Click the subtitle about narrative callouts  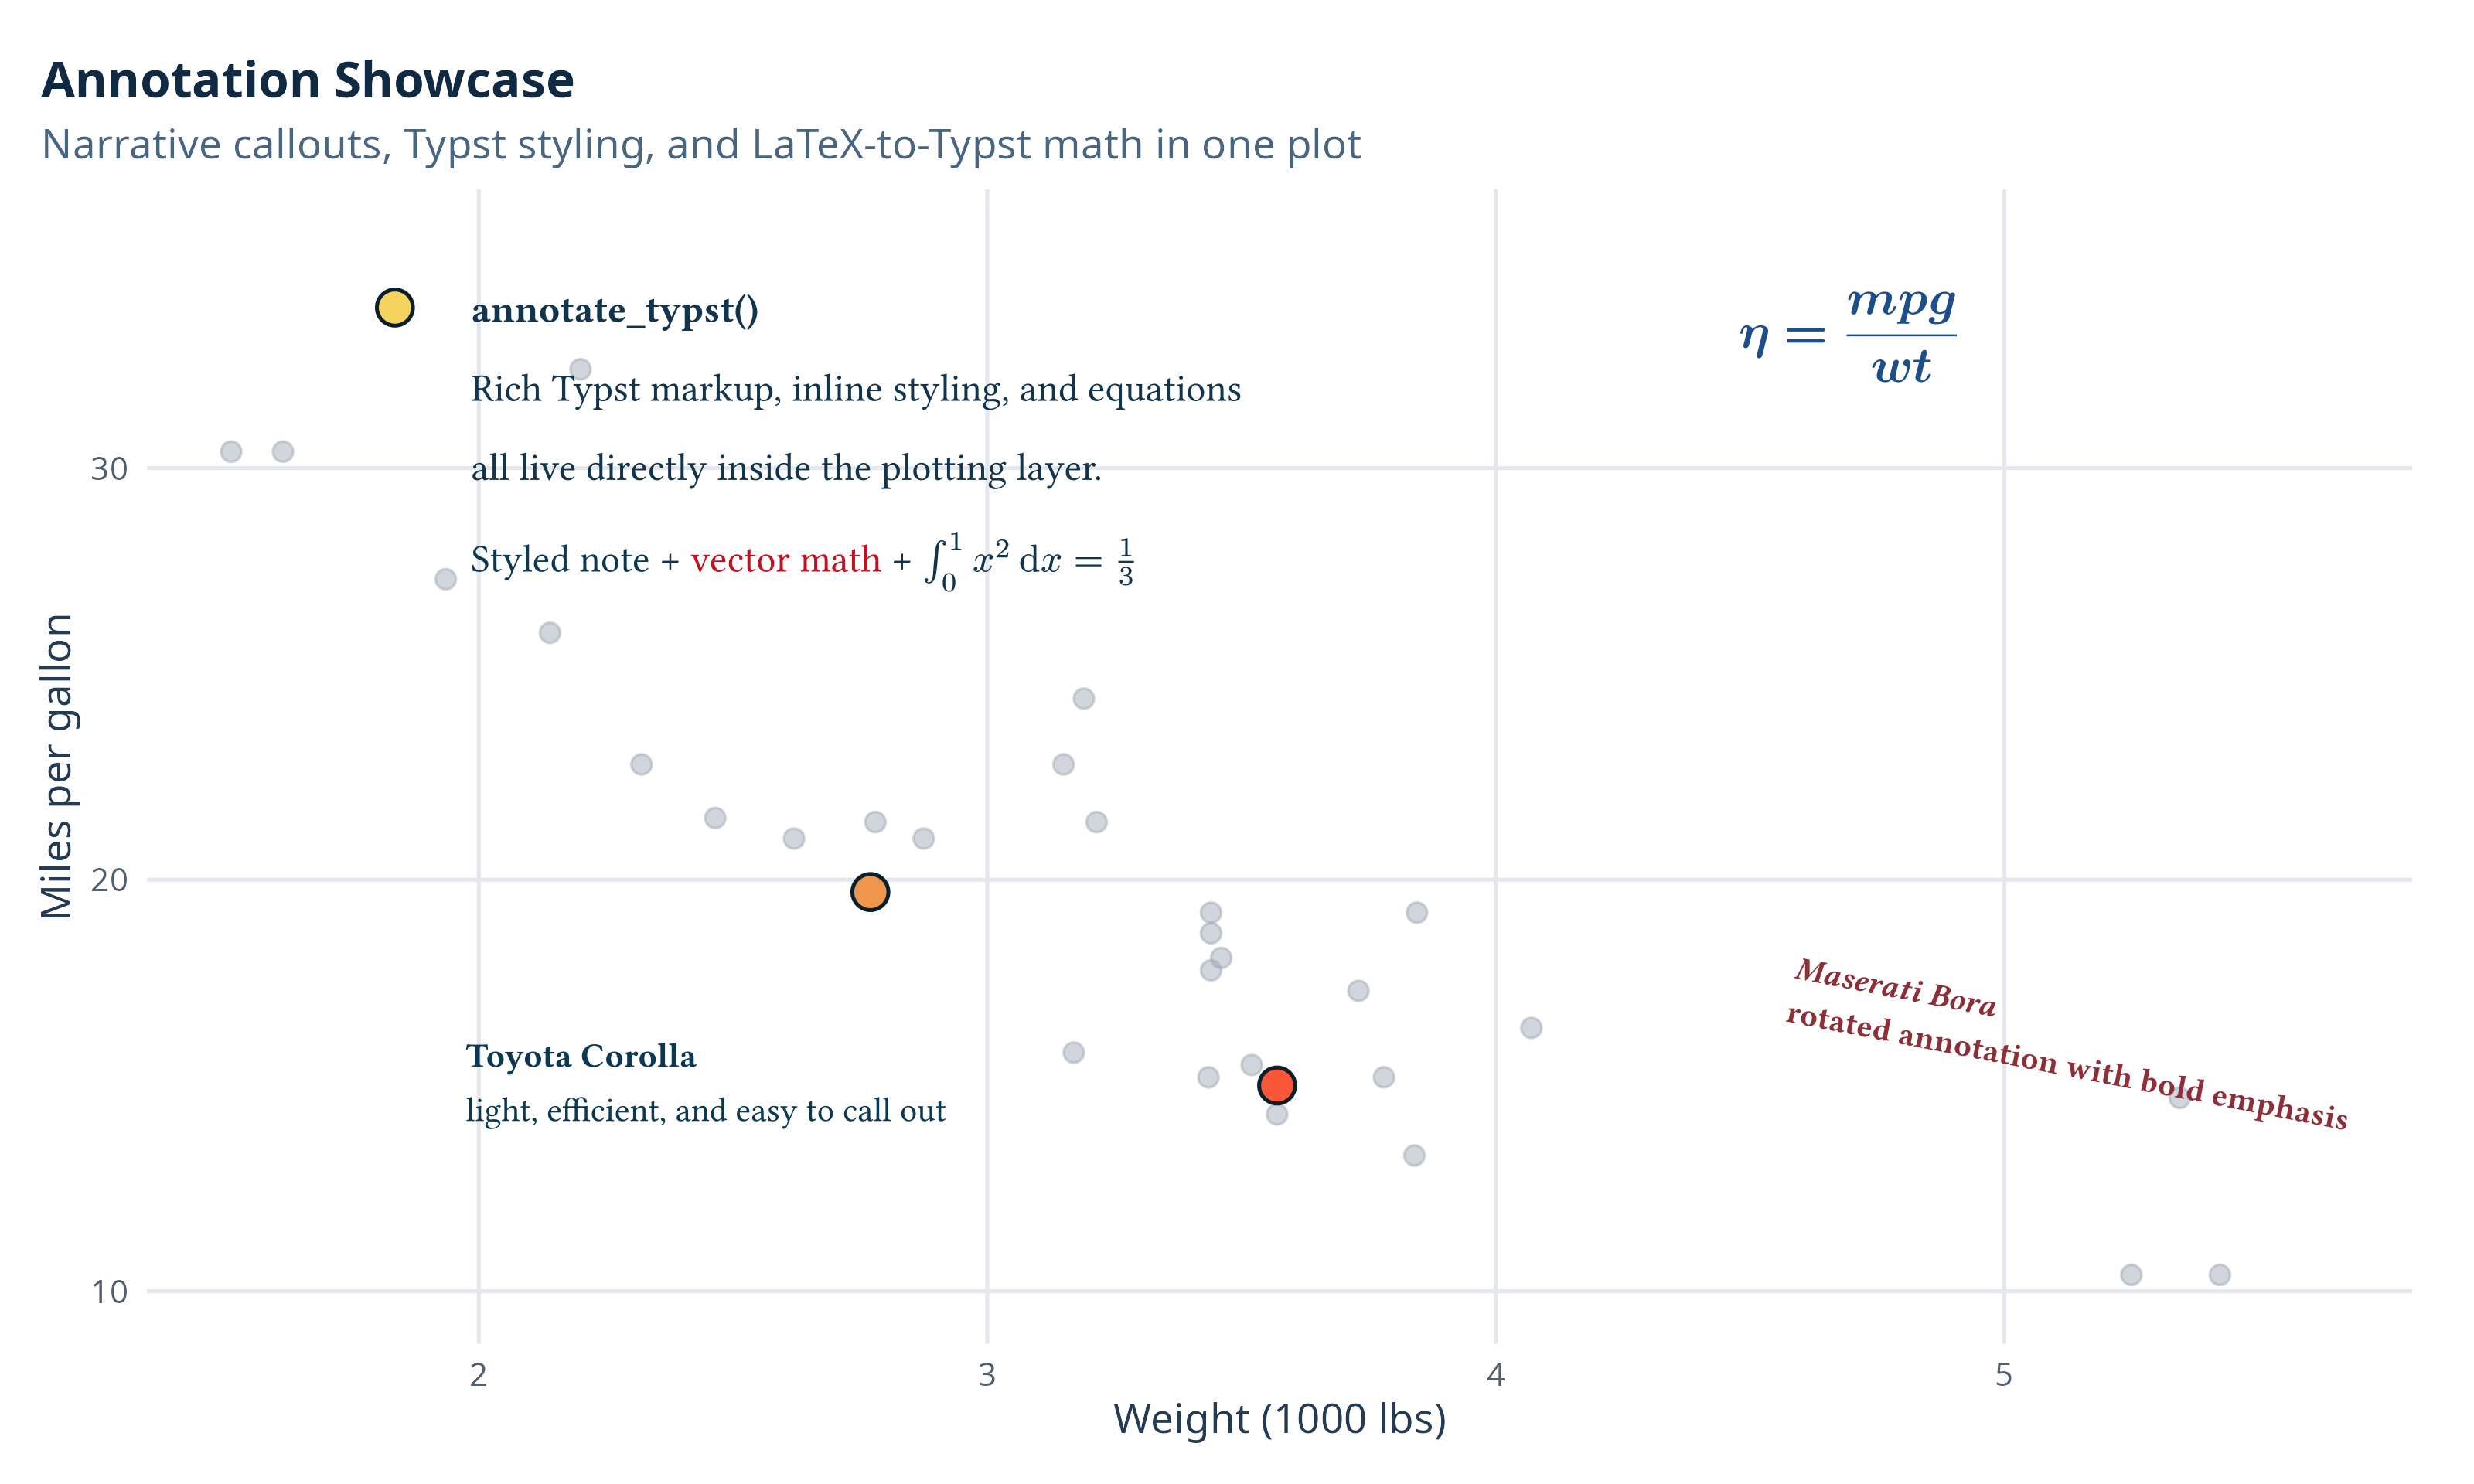point(700,145)
